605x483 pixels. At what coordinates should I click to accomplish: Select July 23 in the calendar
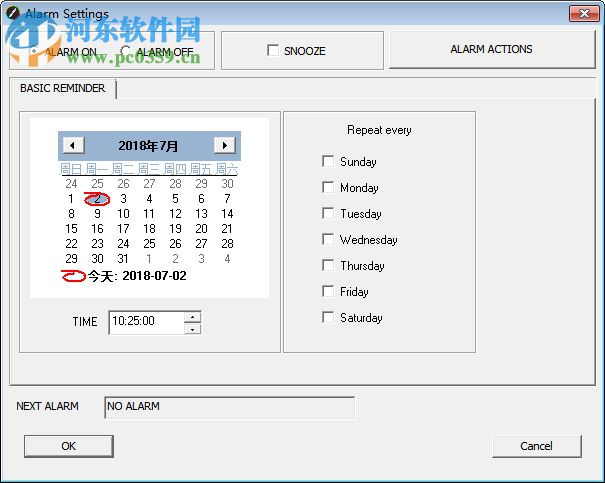[x=97, y=244]
